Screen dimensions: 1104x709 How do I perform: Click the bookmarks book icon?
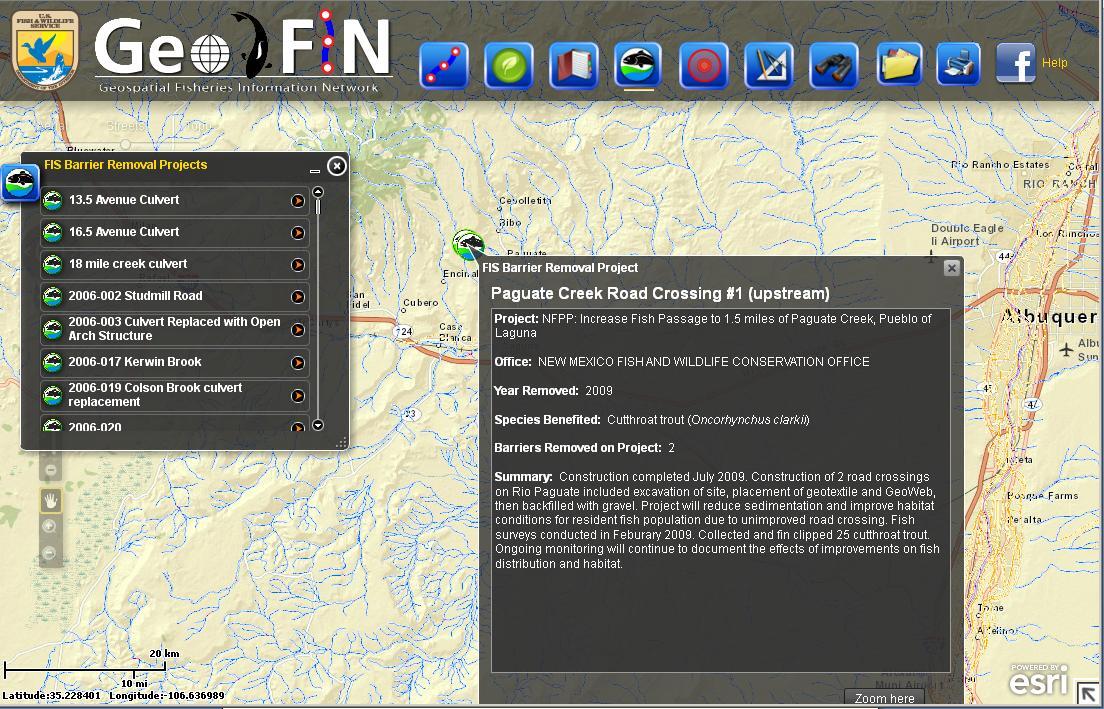click(x=574, y=63)
